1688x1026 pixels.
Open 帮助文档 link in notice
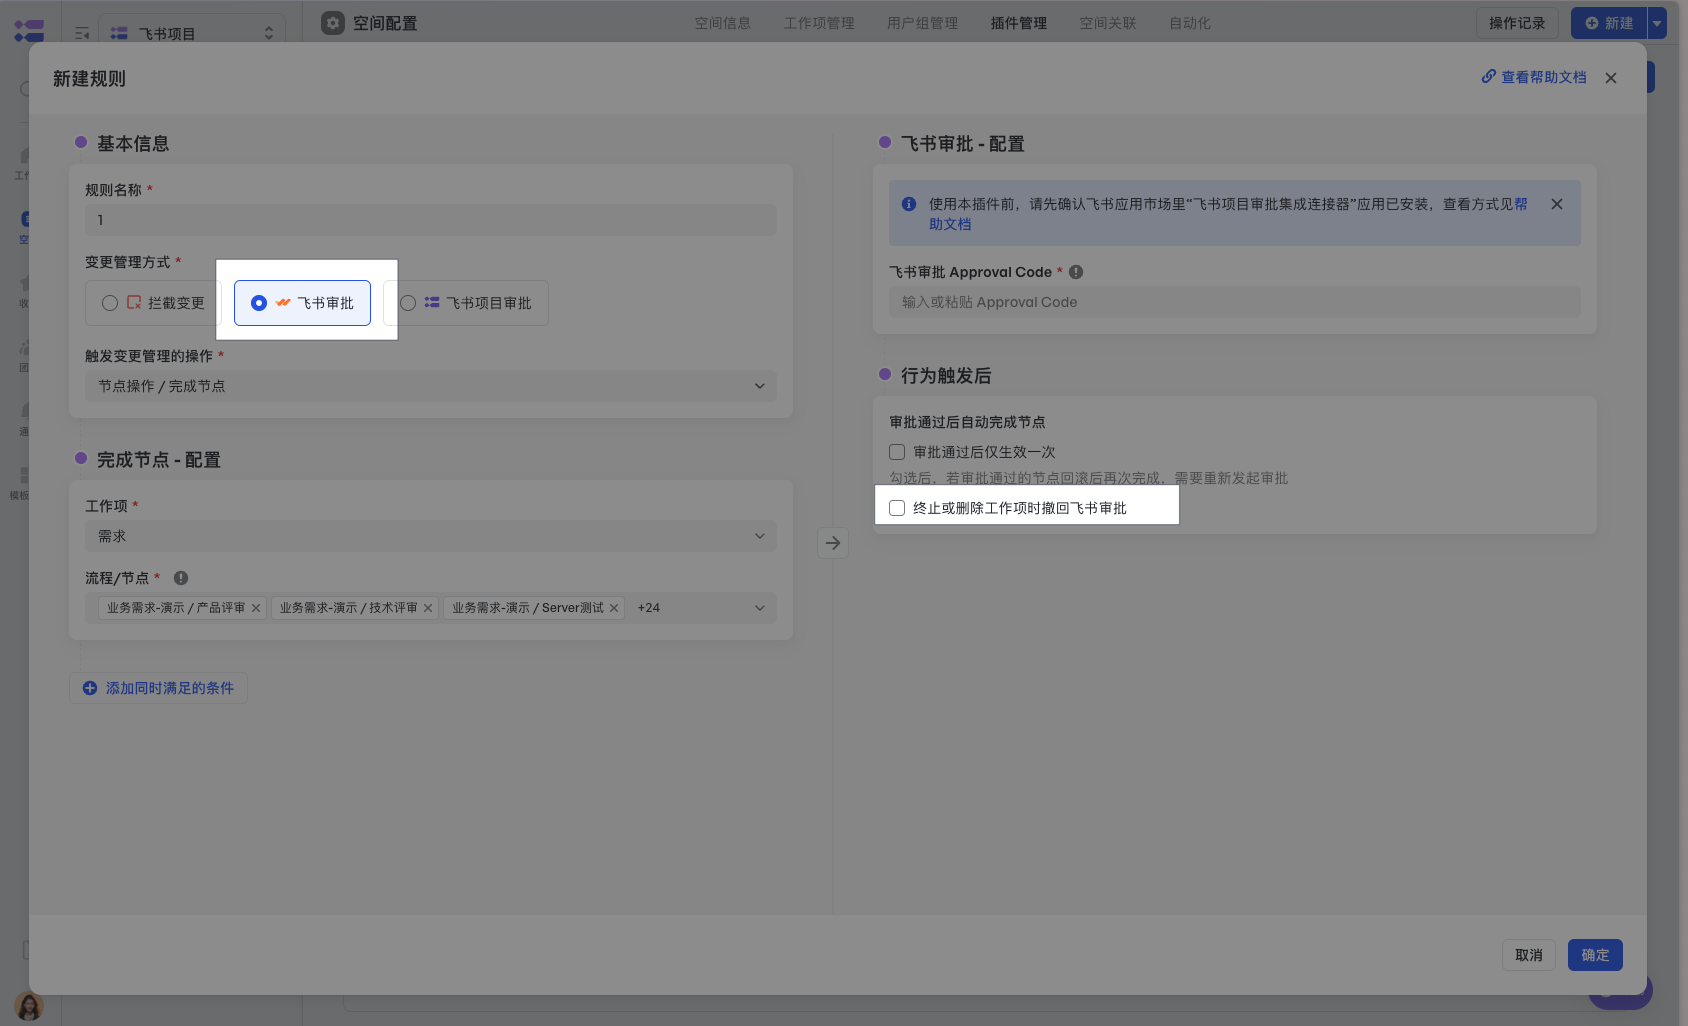coord(950,224)
